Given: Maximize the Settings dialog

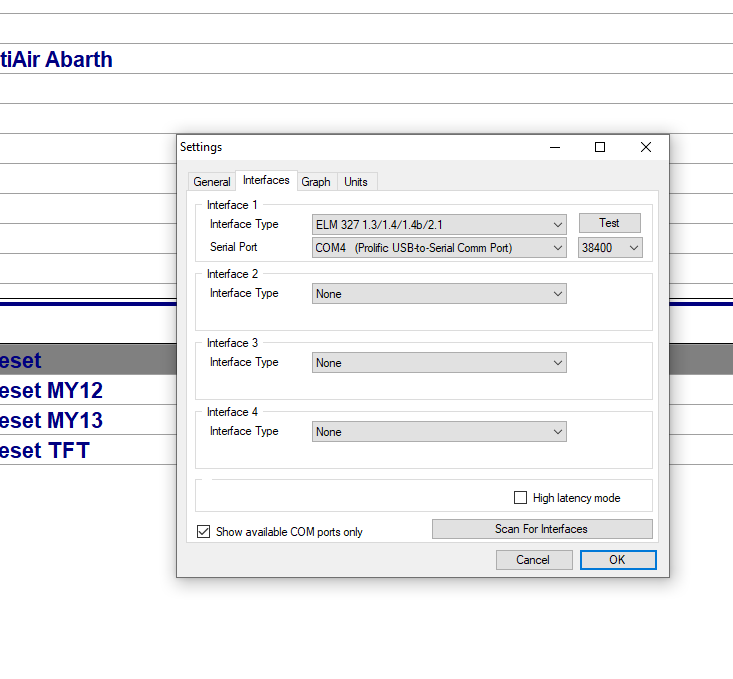Looking at the screenshot, I should point(600,147).
